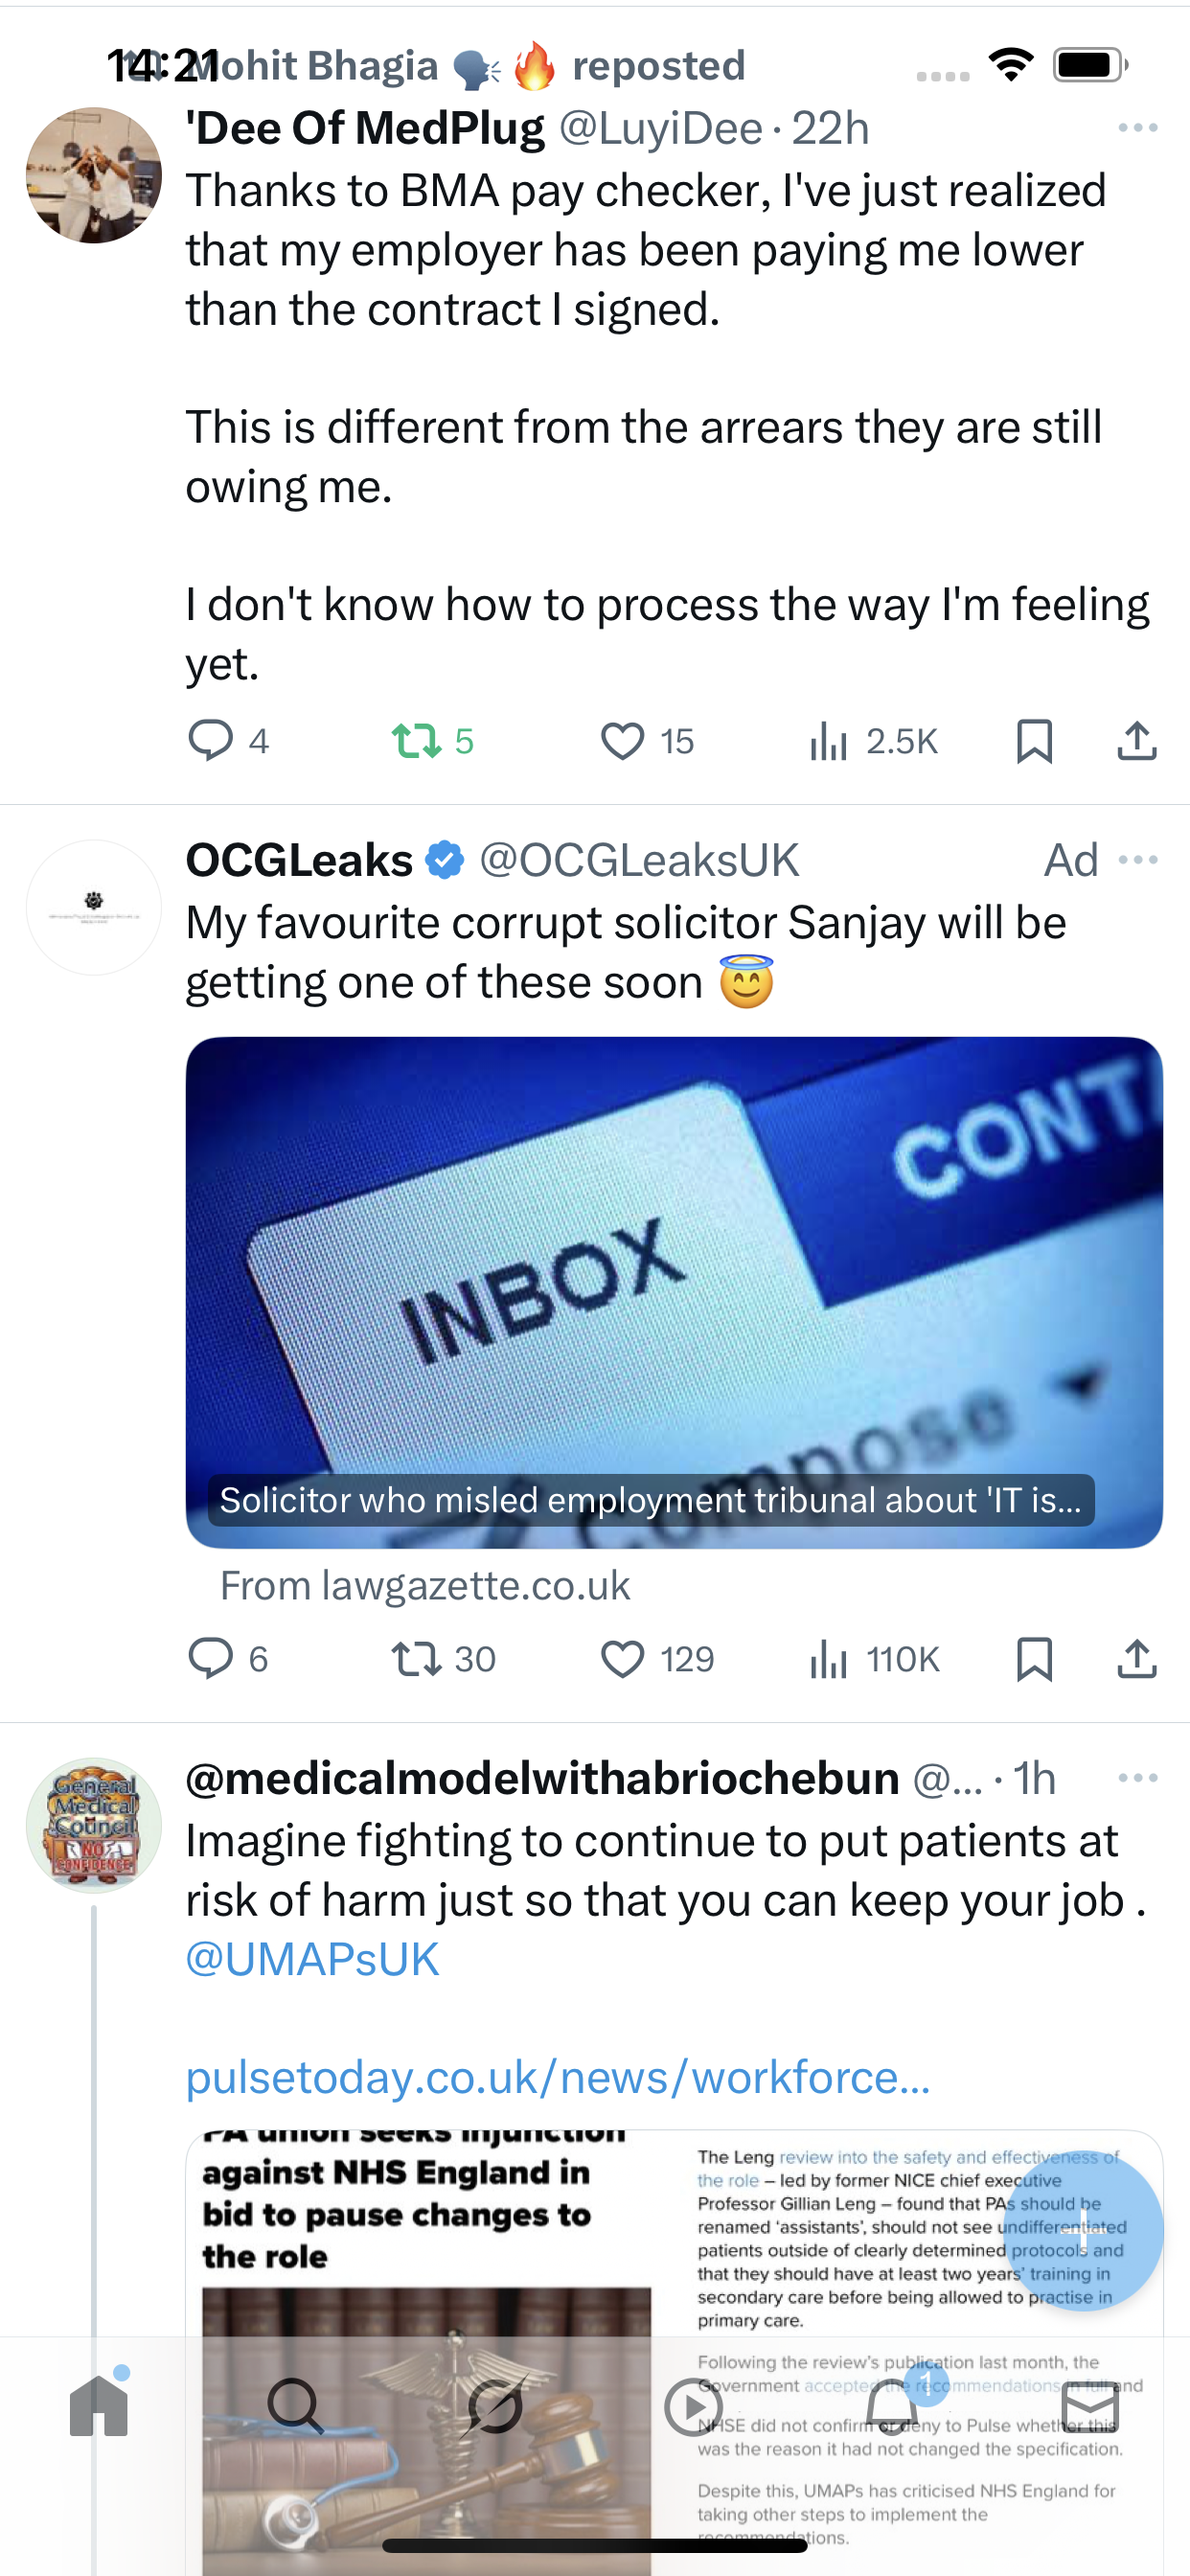Like the OCGLeaks ad with 129 likes
1190x2576 pixels.
(x=622, y=1659)
